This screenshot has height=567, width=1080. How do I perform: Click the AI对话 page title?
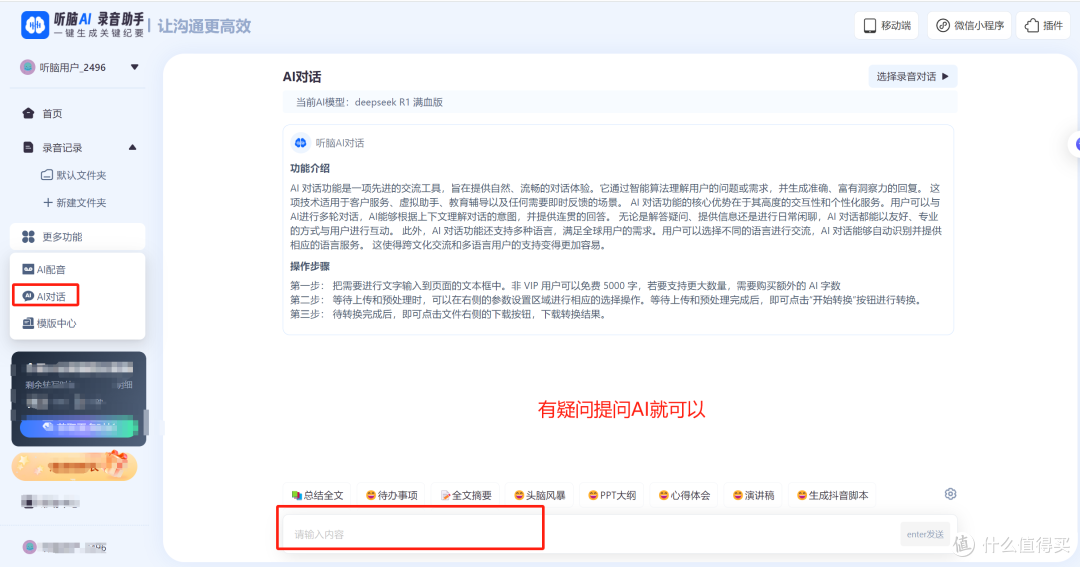point(302,77)
